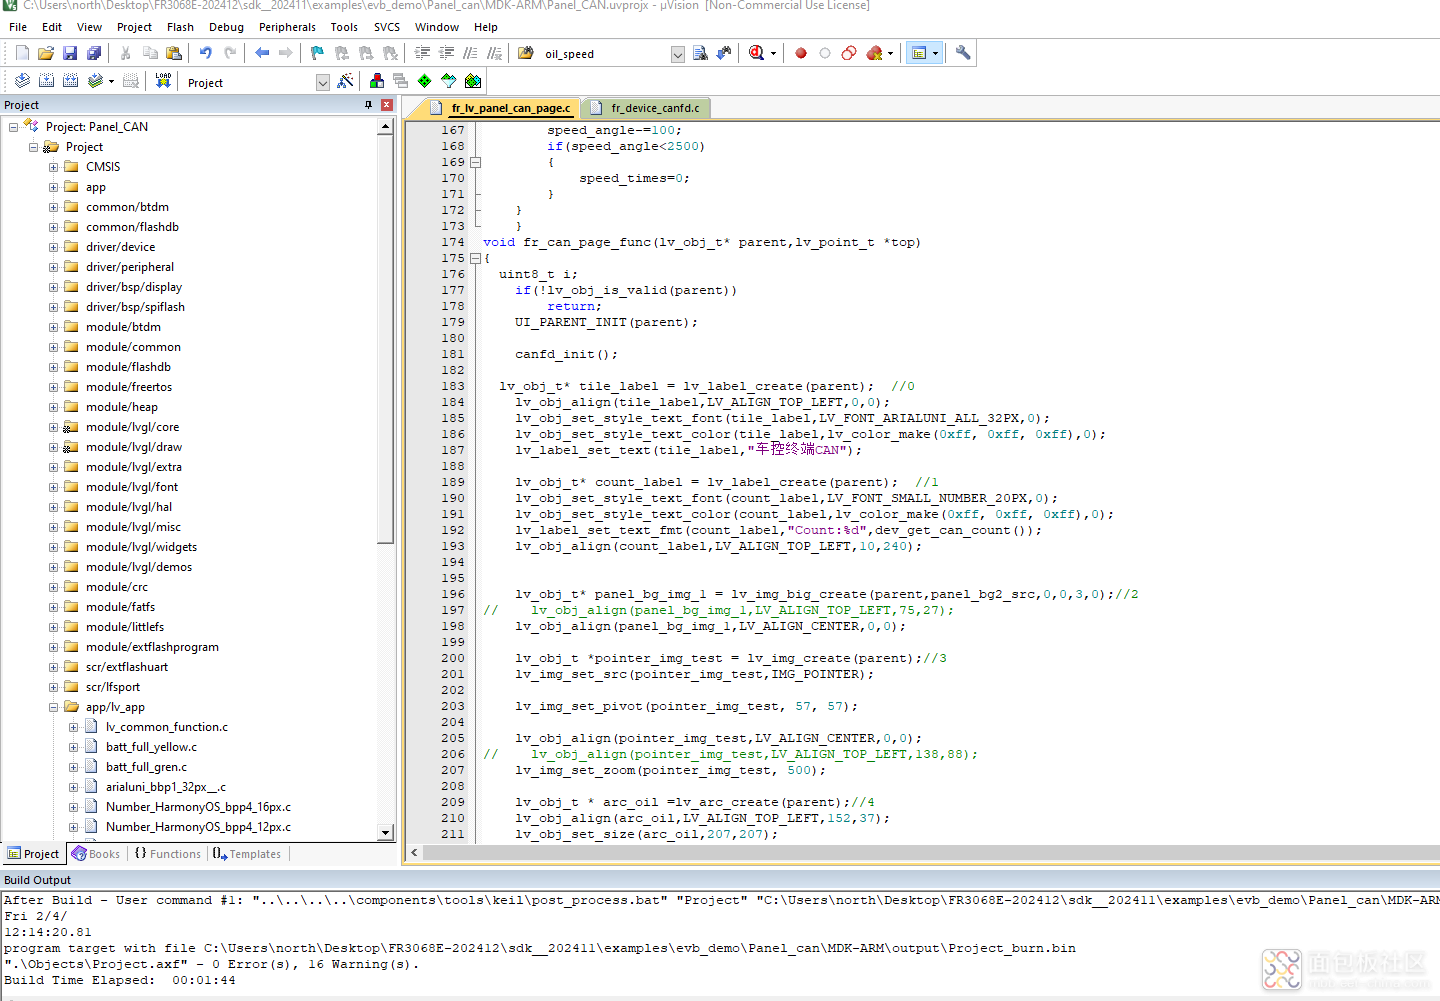Open the Flash menu
Screen dimensions: 1440x1001
[180, 27]
